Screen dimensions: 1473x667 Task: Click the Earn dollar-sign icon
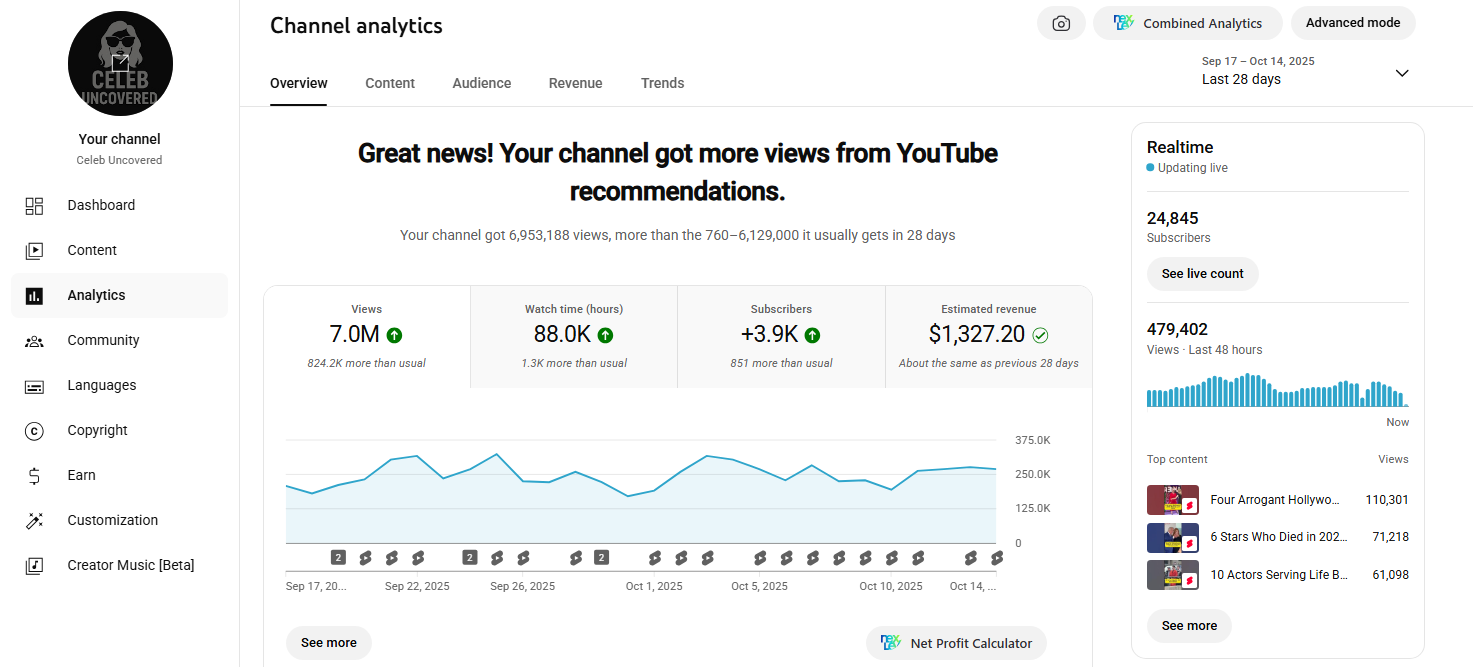(34, 476)
